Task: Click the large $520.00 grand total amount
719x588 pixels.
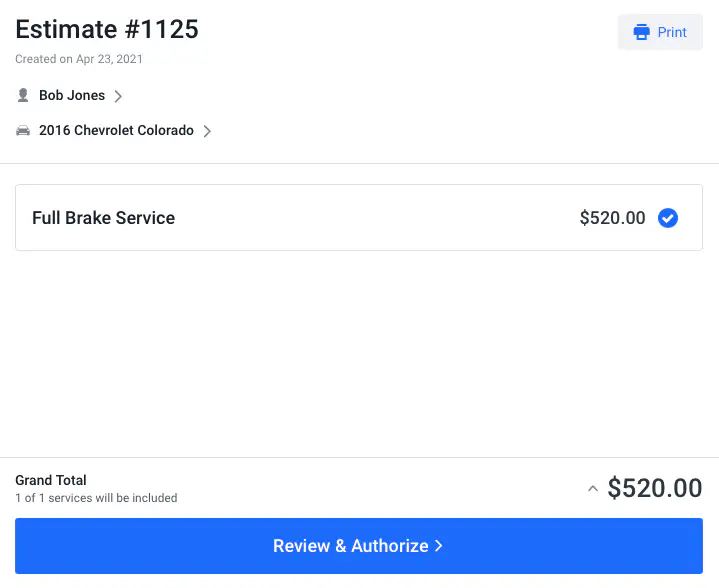Action: click(655, 488)
